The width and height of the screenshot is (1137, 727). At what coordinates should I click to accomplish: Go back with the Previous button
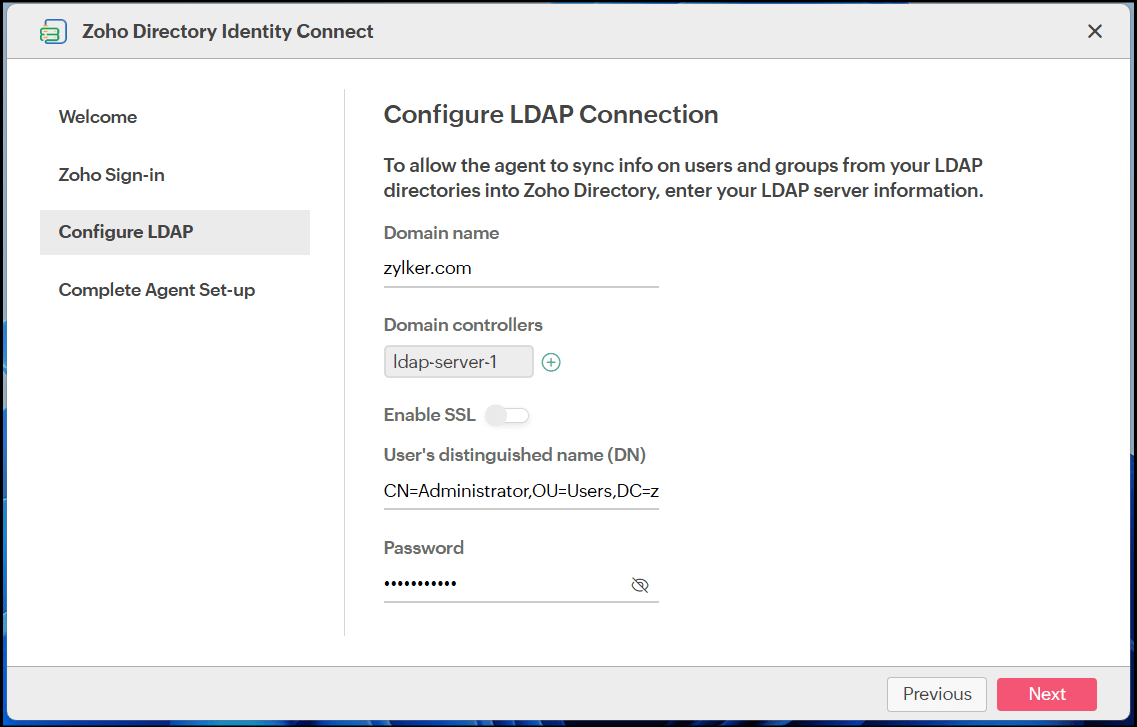click(x=936, y=694)
